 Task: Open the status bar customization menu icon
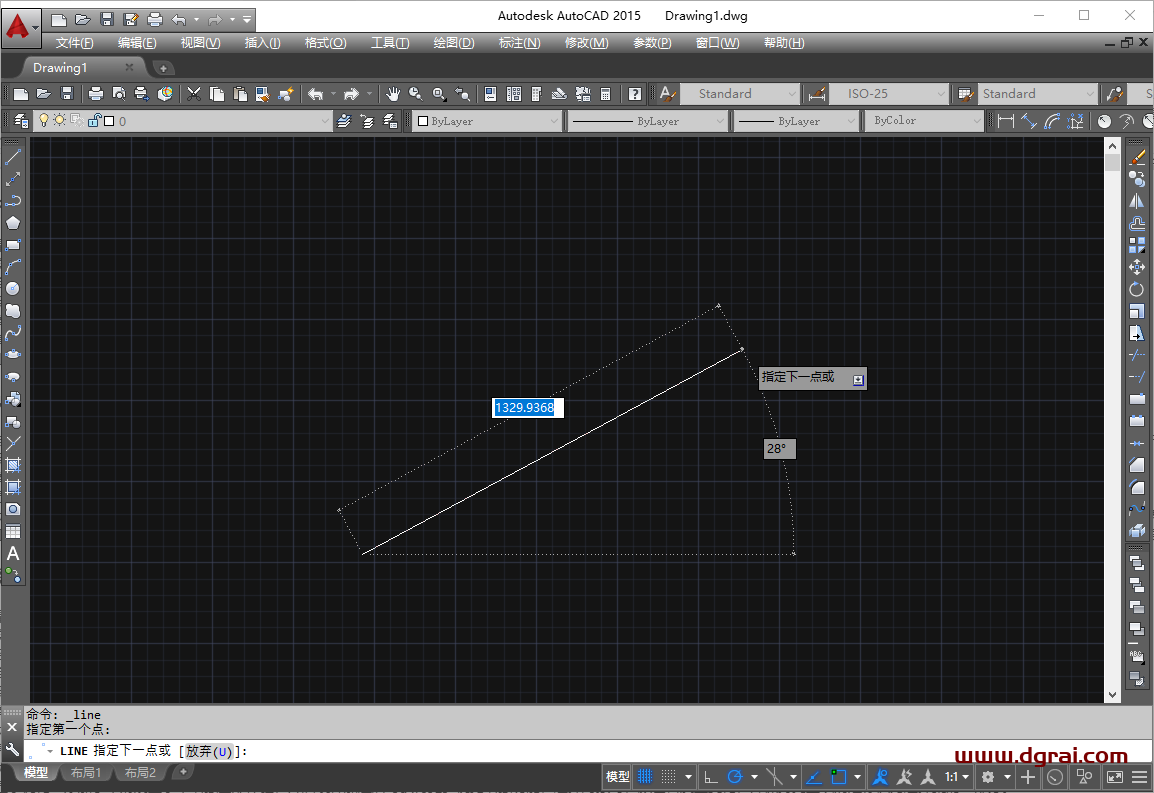tap(1139, 776)
